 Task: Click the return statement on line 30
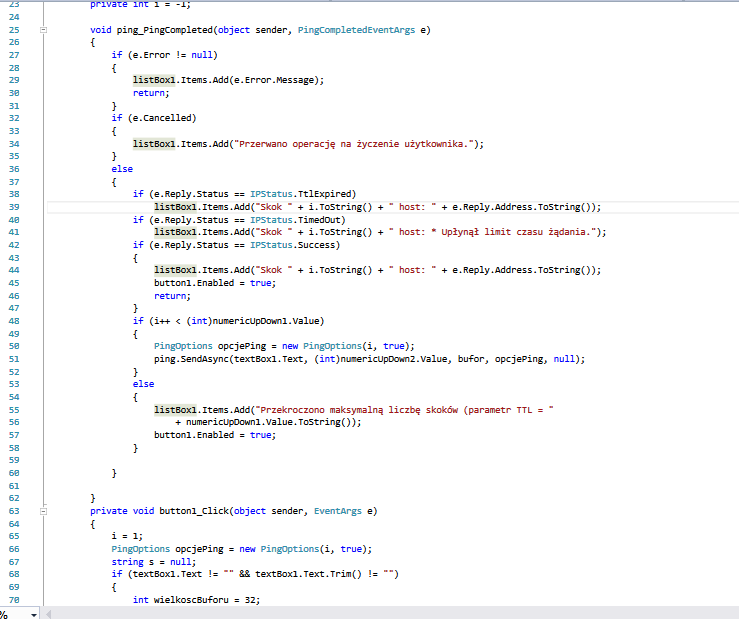click(x=151, y=93)
